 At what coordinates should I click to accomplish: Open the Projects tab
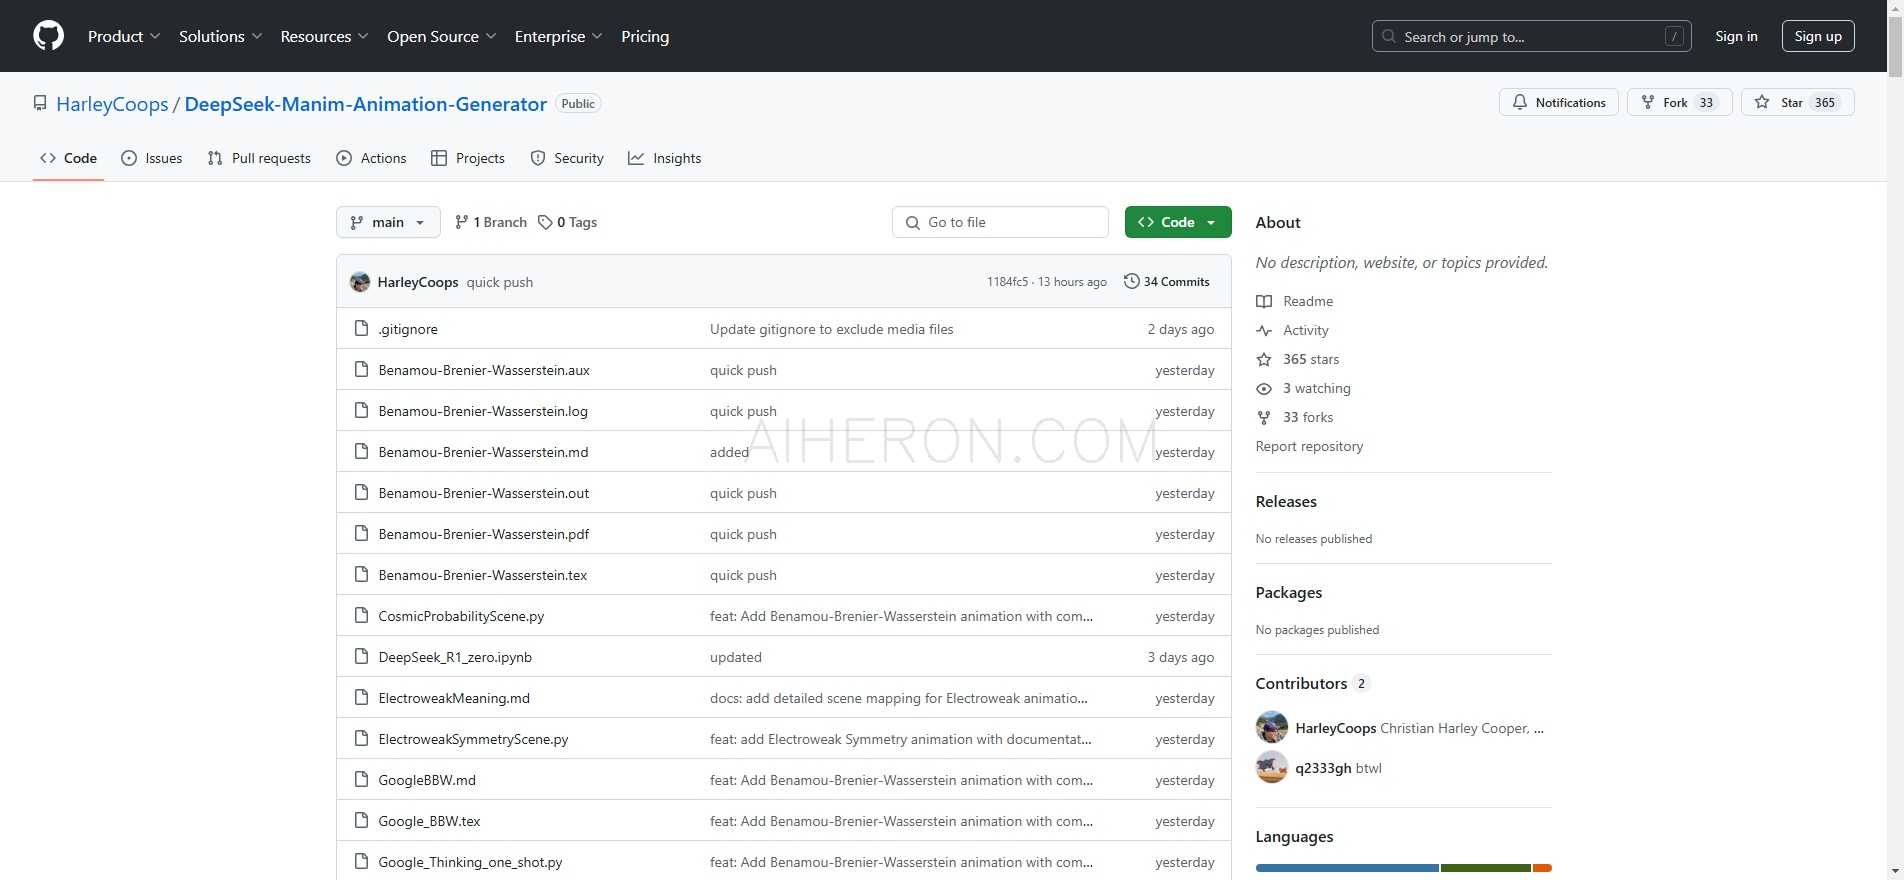[468, 158]
